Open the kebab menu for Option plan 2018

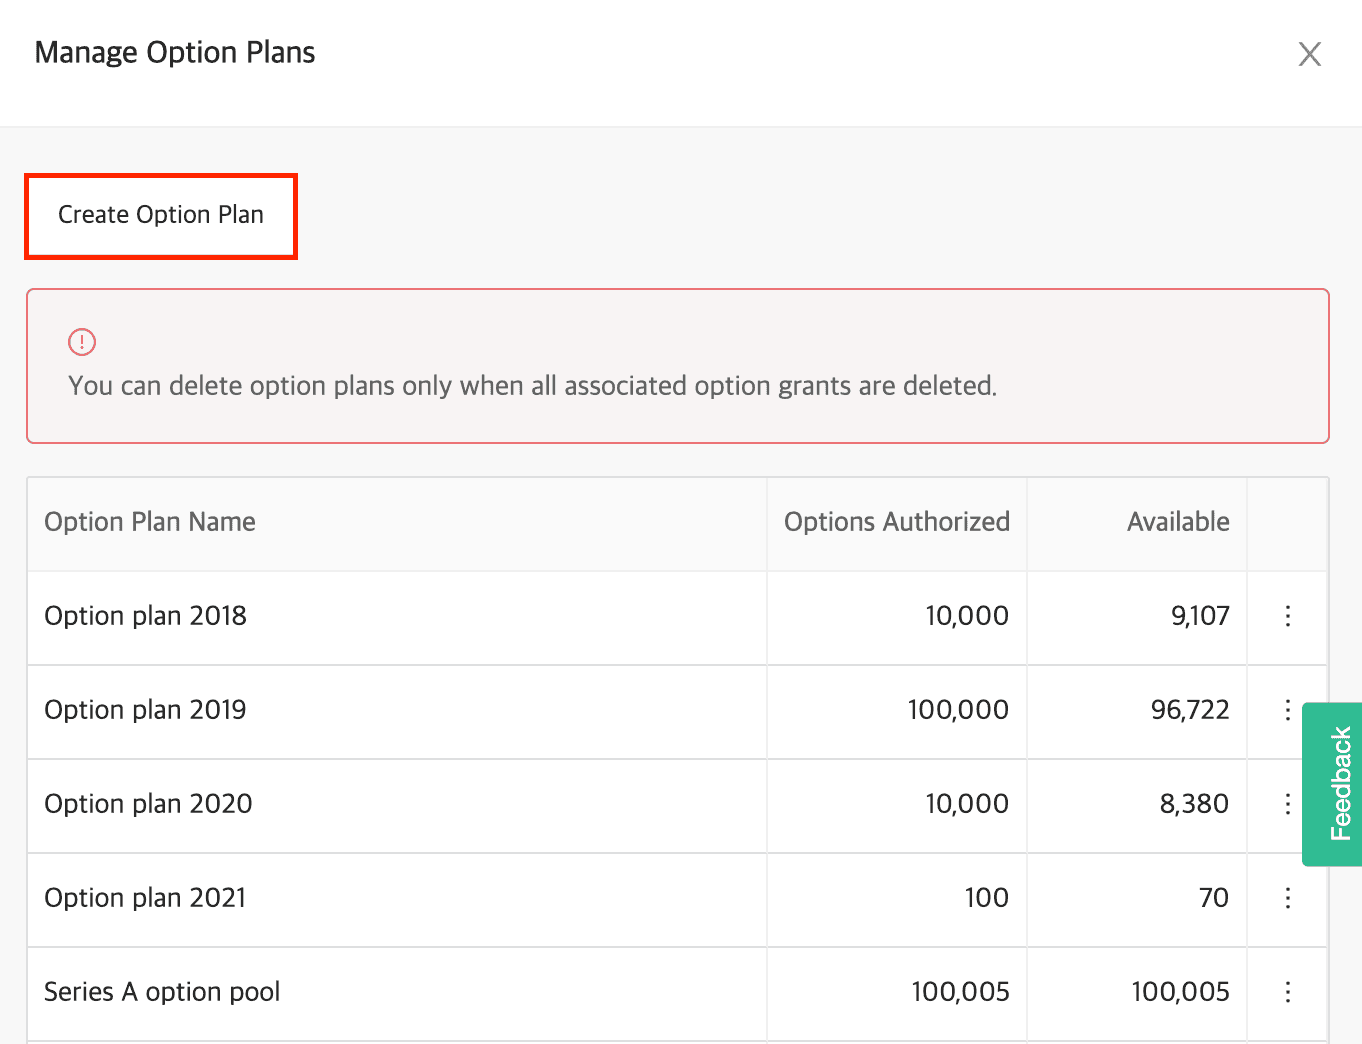1287,617
